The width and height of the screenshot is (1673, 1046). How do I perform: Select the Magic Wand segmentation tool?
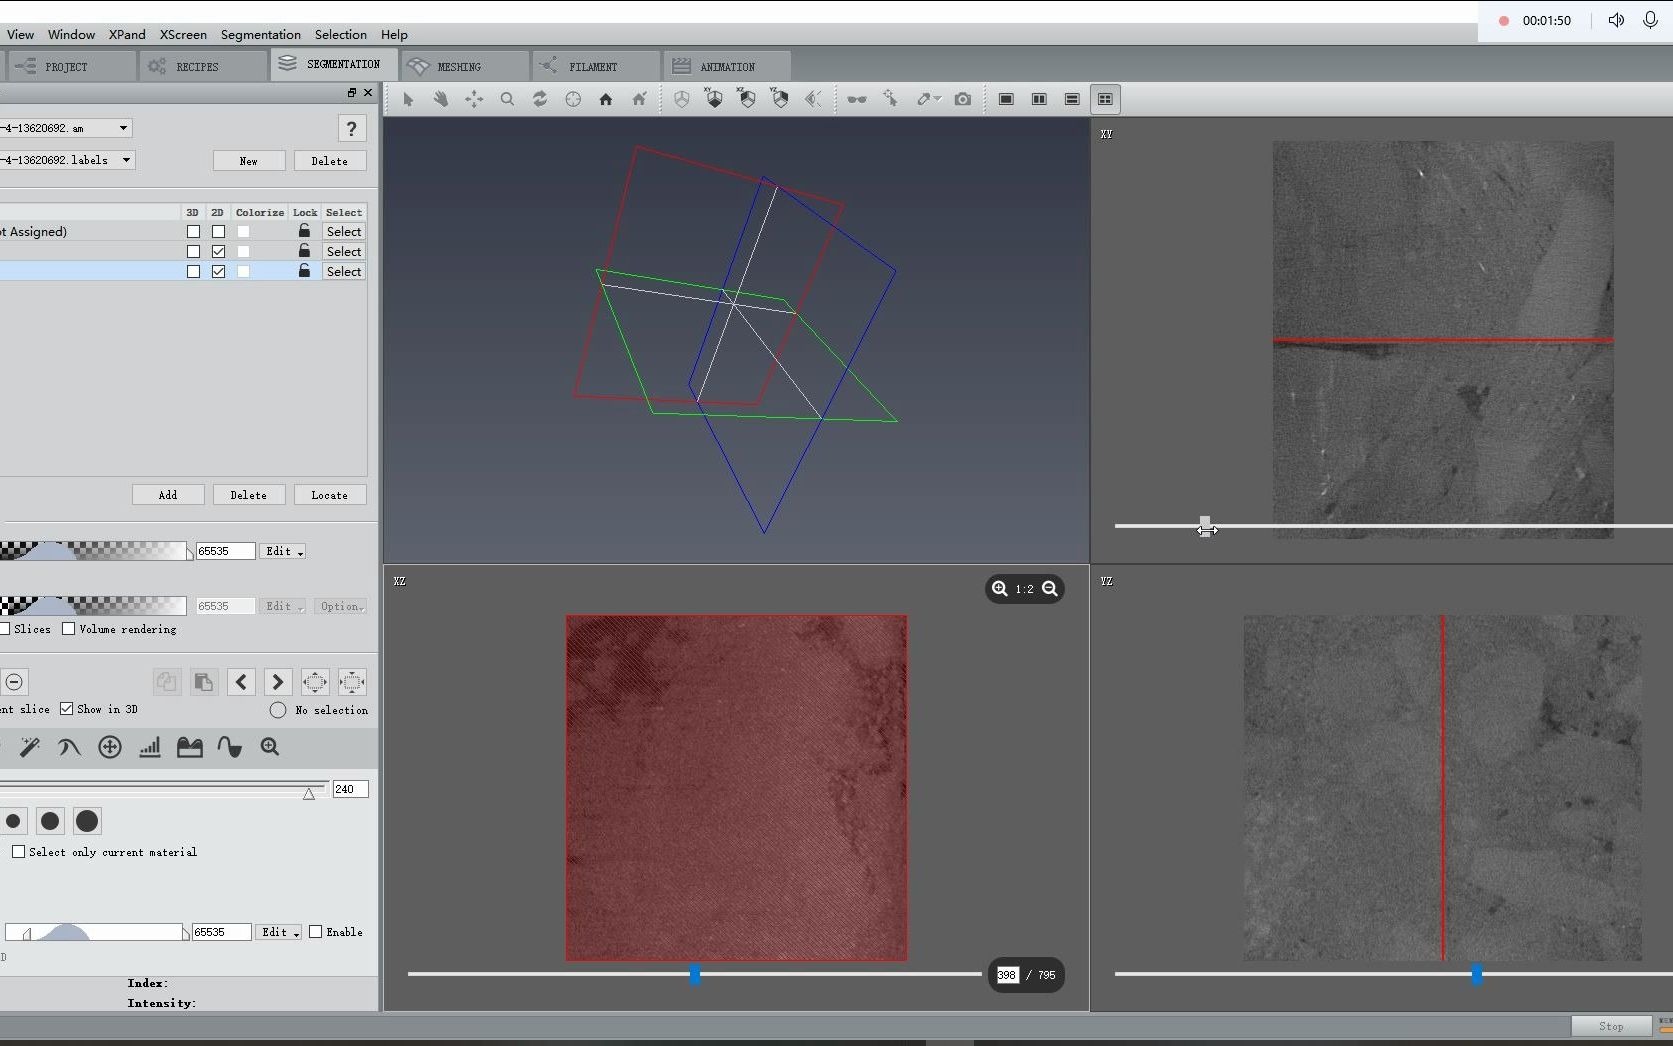(x=29, y=747)
